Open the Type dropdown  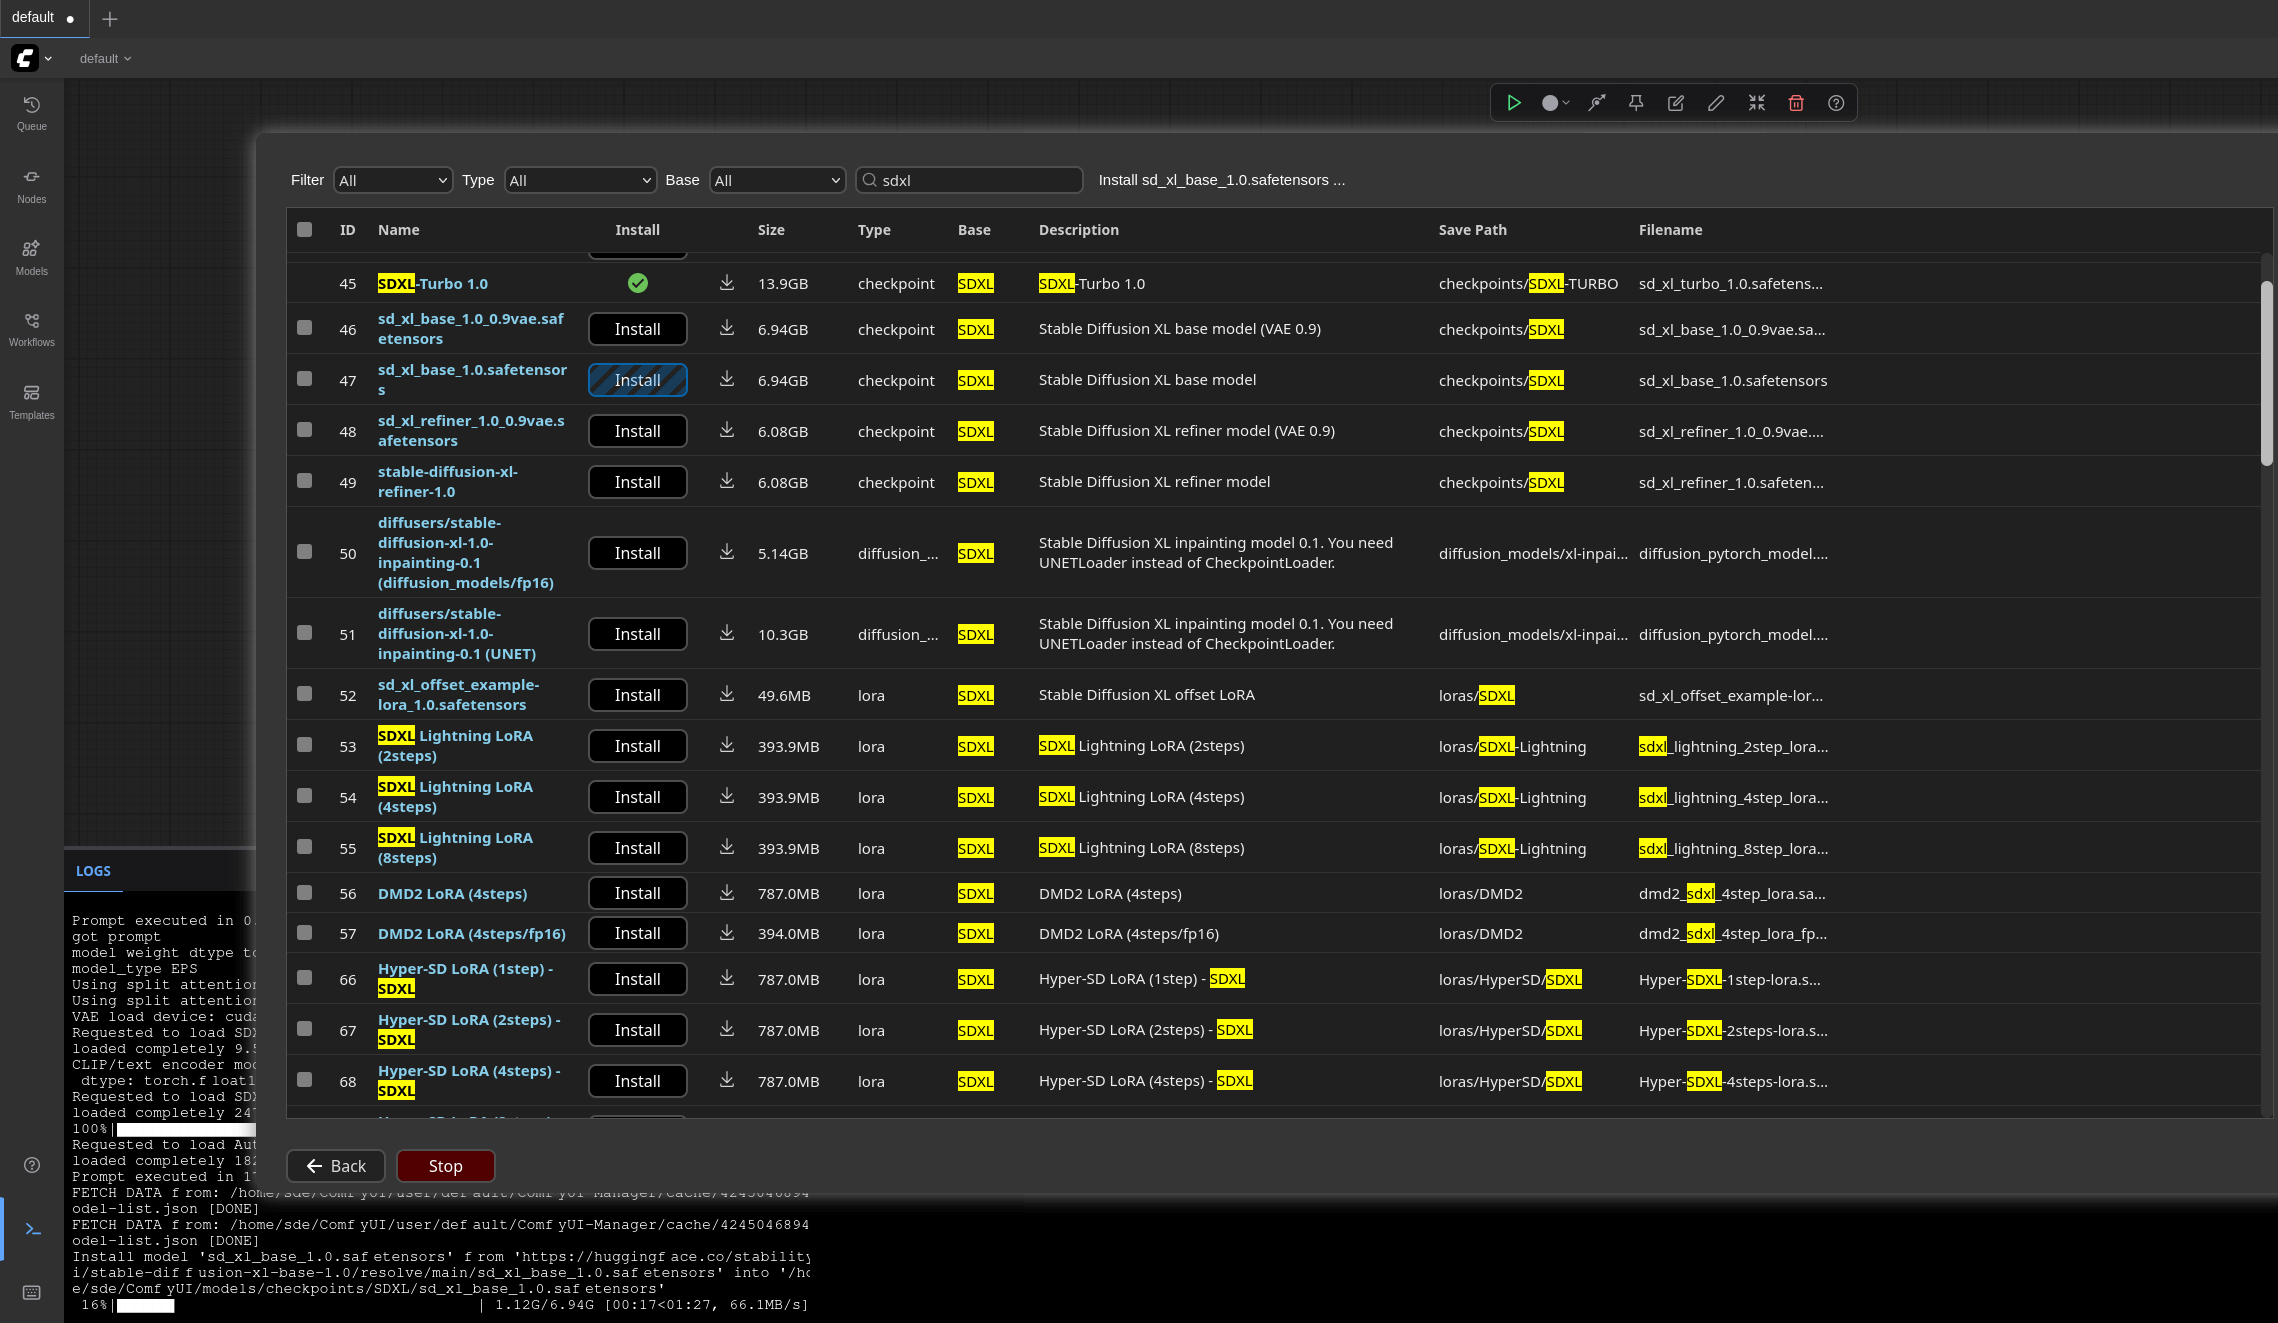580,180
